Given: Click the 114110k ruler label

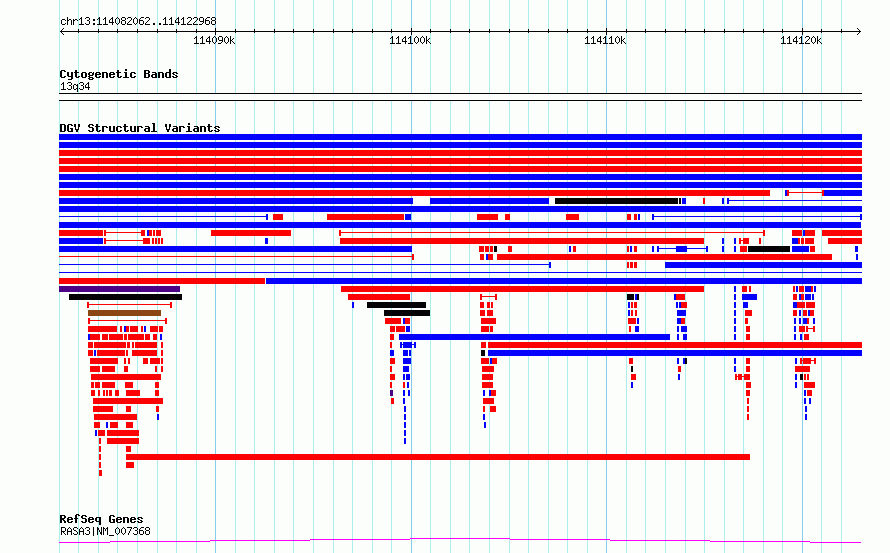Looking at the screenshot, I should pos(605,40).
